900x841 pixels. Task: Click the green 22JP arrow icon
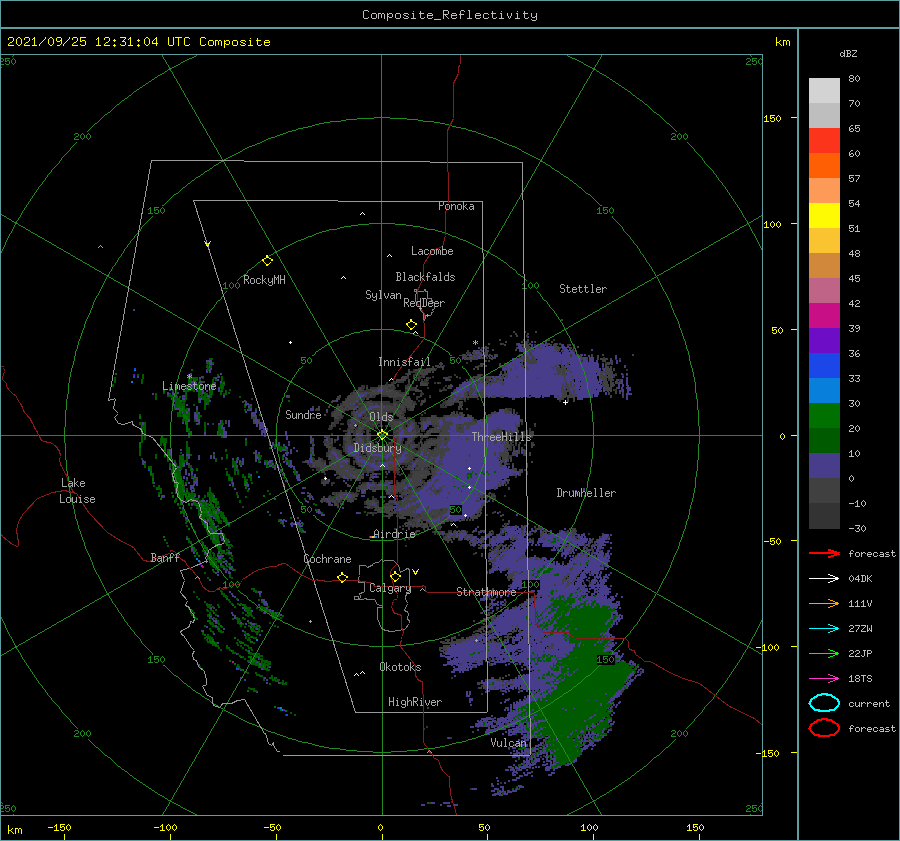pyautogui.click(x=824, y=653)
